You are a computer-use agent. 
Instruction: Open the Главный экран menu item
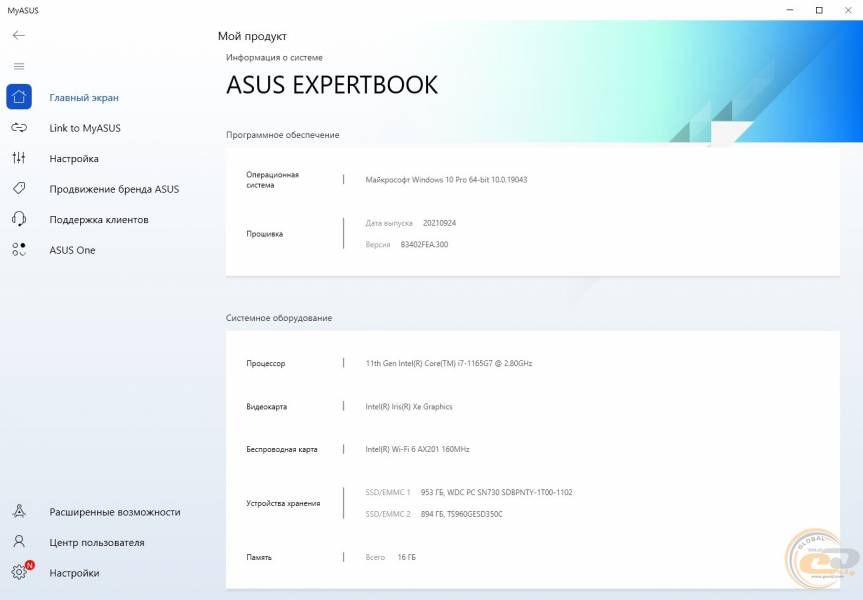(84, 97)
